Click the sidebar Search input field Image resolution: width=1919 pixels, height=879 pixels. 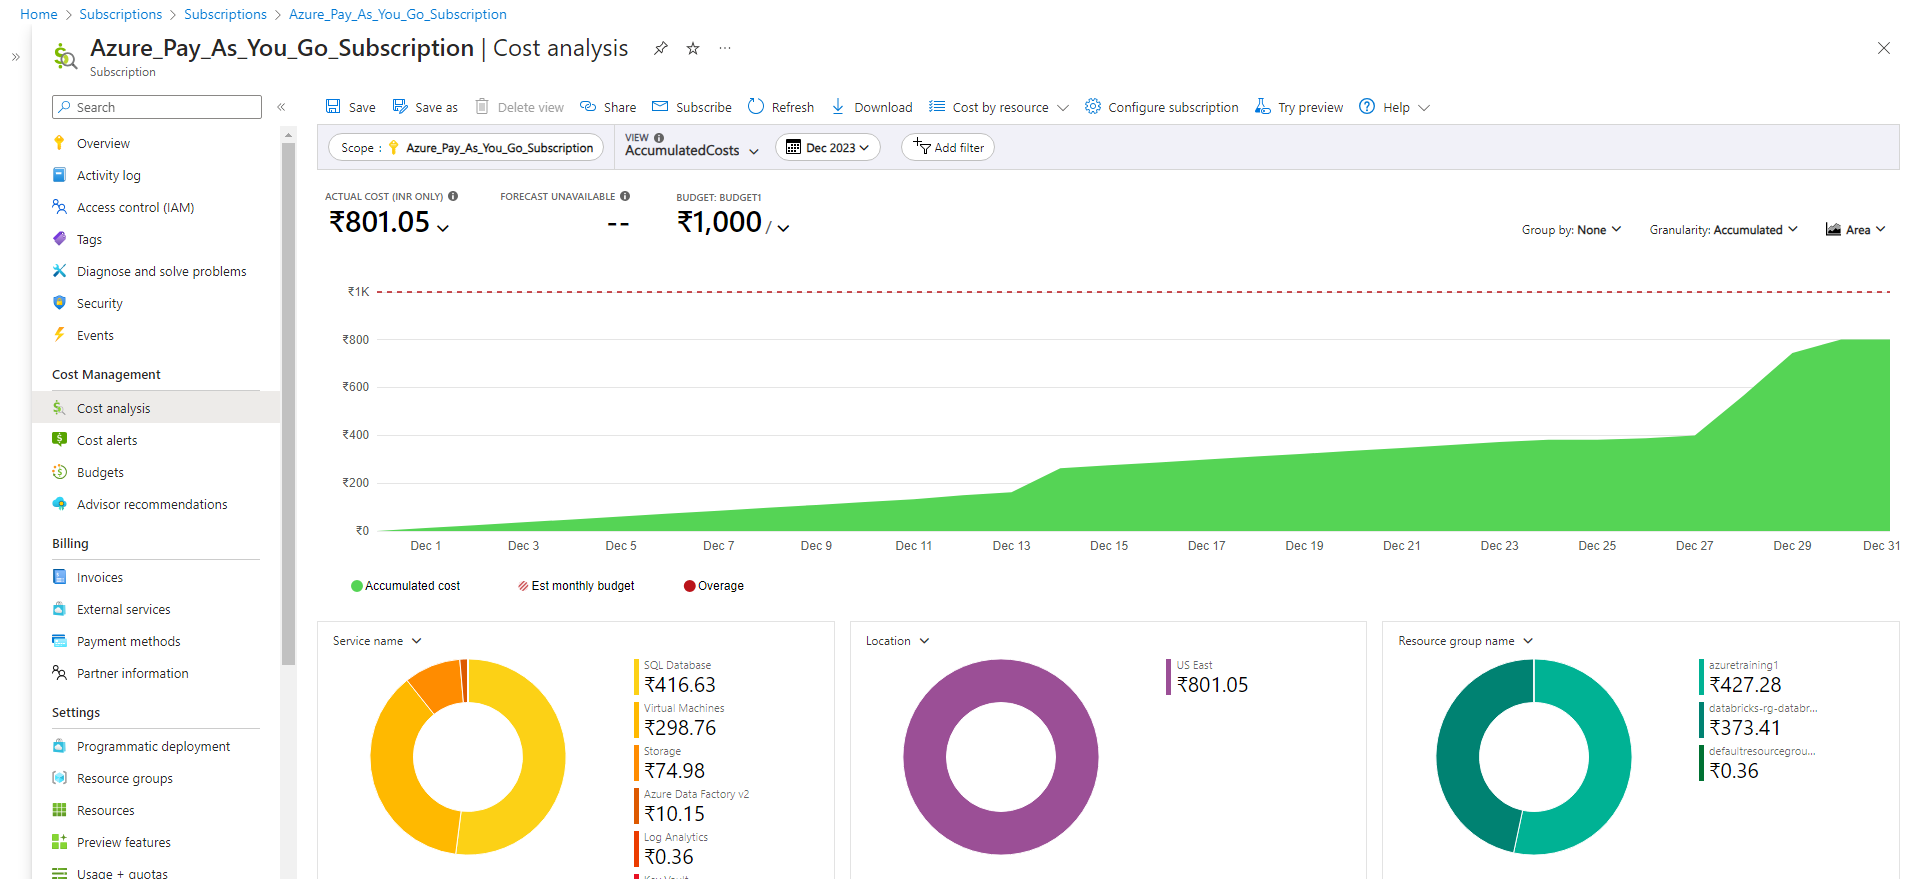(157, 107)
